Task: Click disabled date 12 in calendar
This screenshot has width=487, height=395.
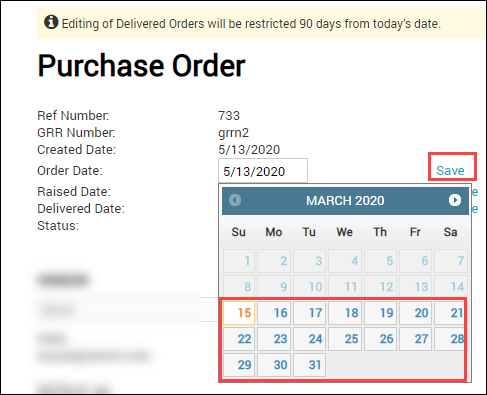Action: [x=380, y=287]
